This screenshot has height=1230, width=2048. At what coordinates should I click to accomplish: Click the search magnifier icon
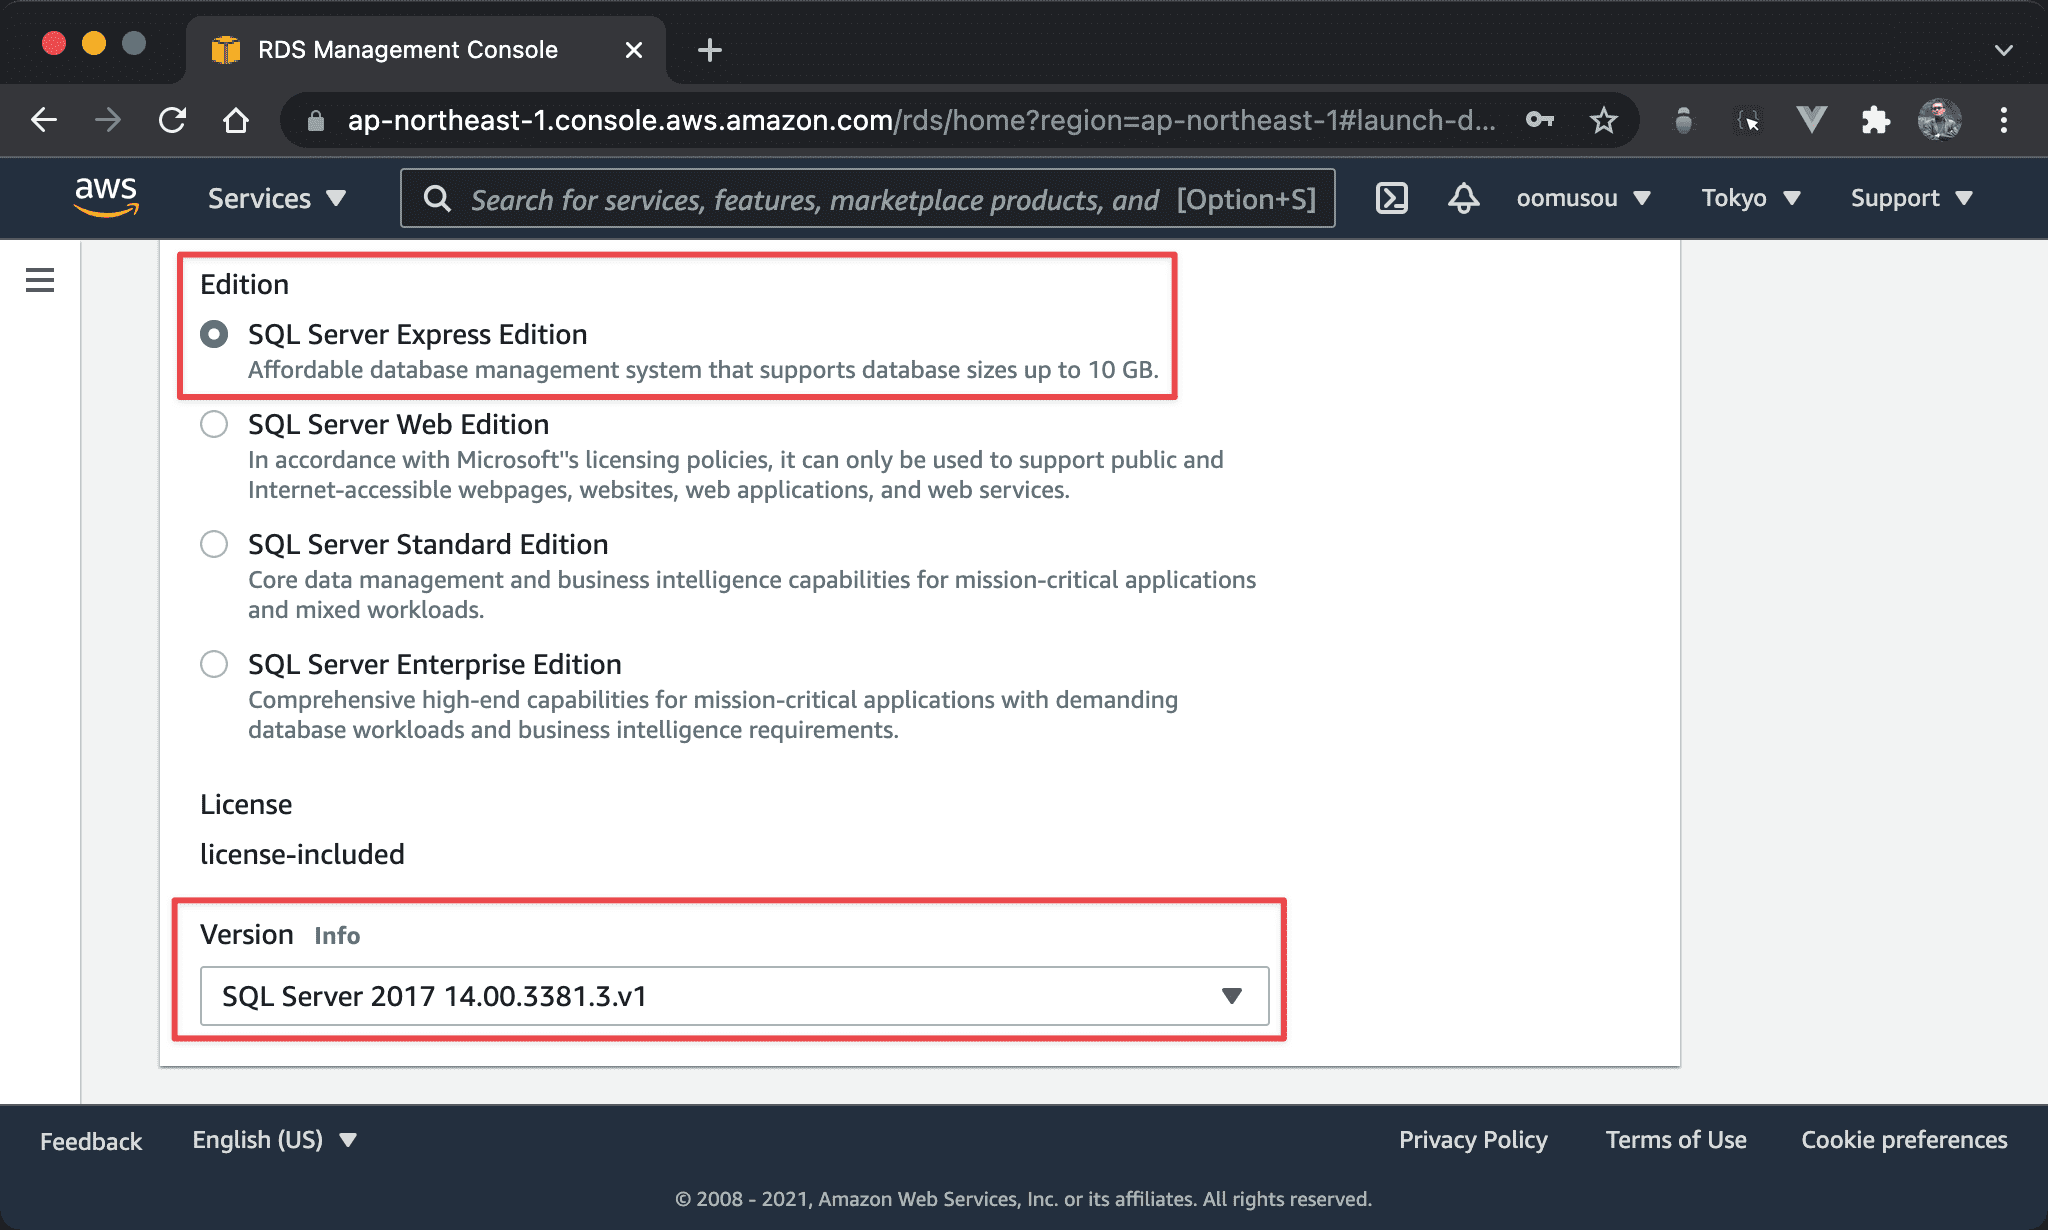point(437,199)
